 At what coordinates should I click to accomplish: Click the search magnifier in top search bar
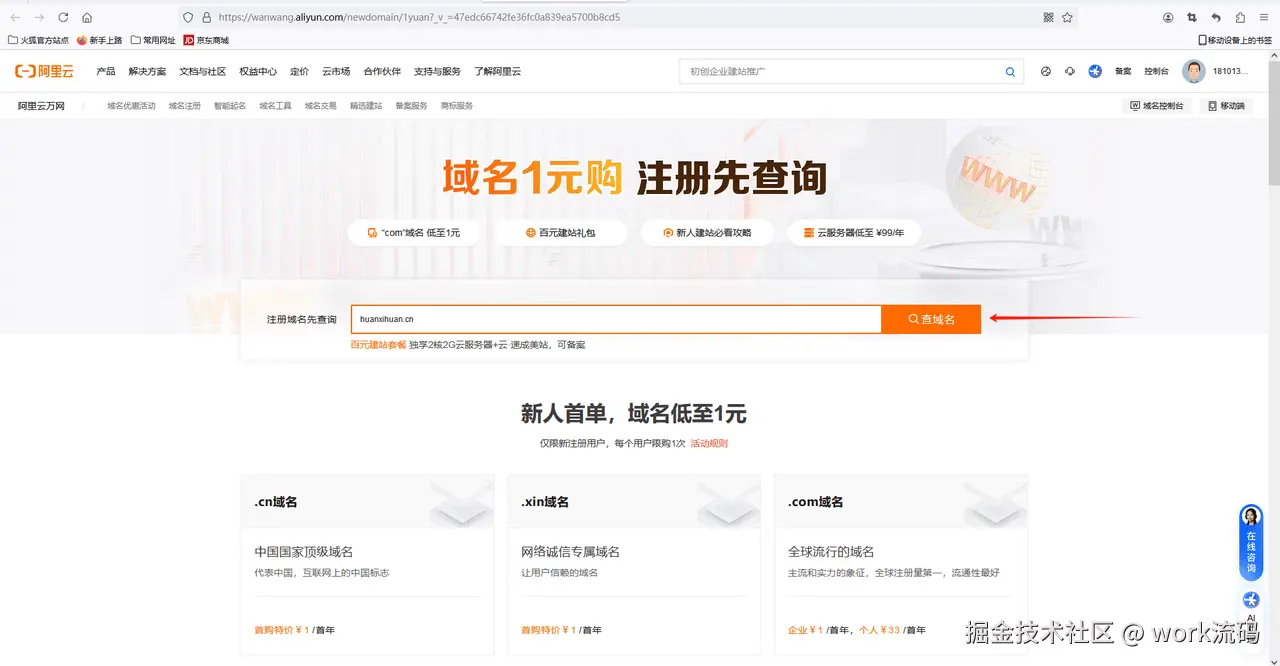pyautogui.click(x=1009, y=71)
